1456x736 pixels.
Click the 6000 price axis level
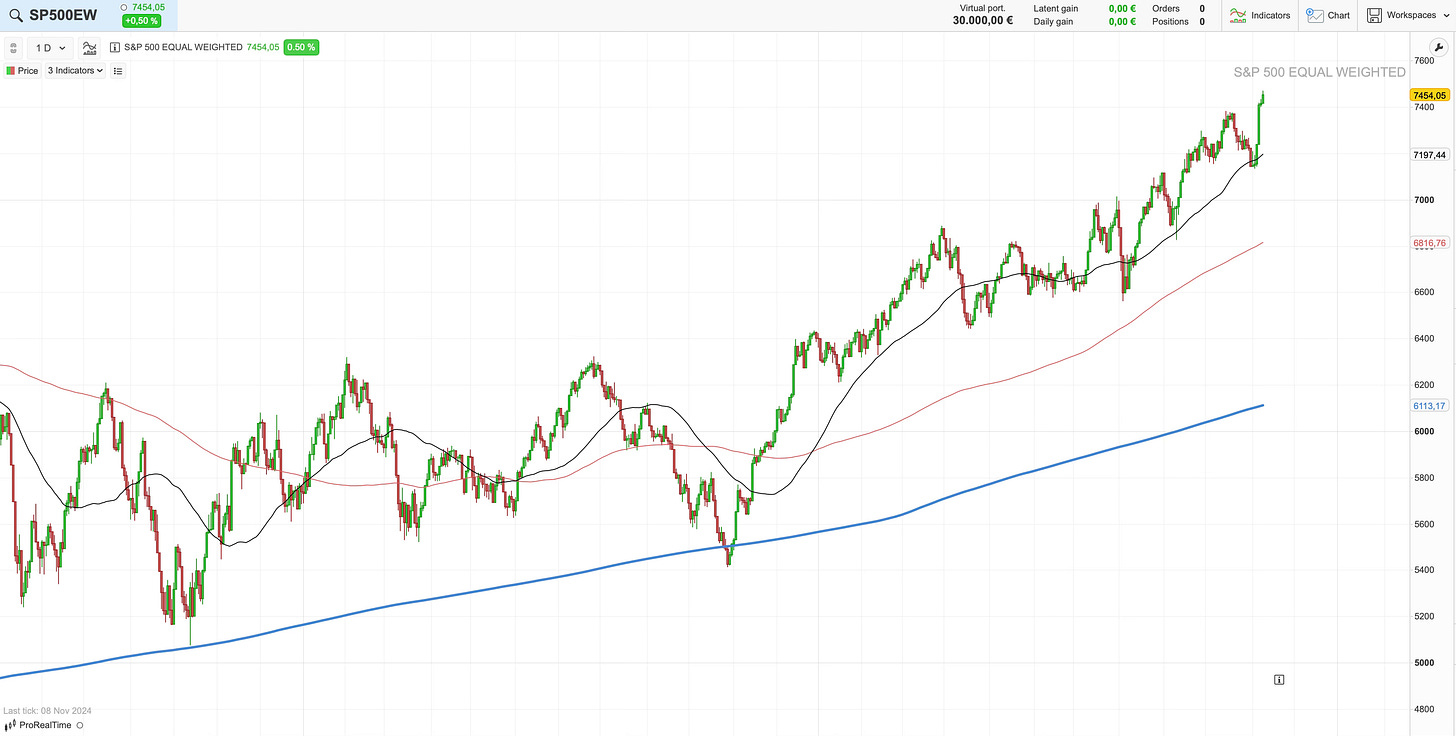(x=1424, y=432)
